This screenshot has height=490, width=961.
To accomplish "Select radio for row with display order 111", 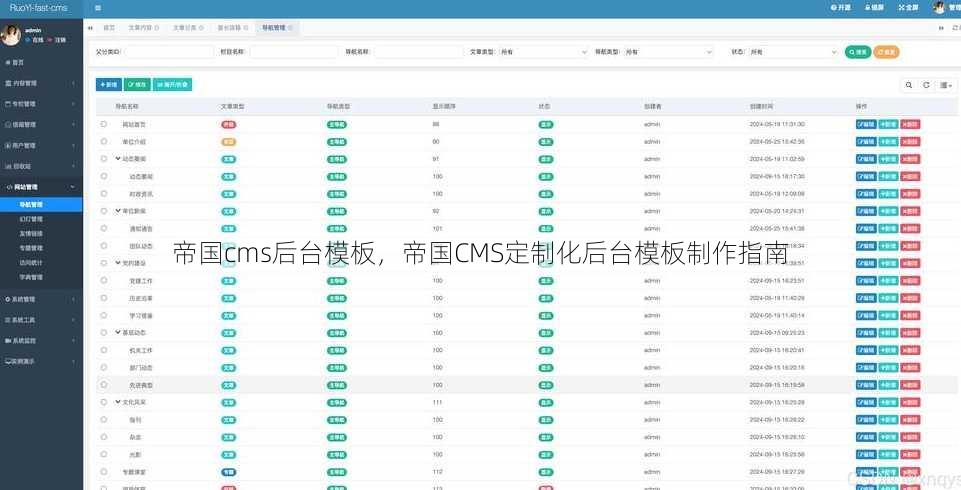I will point(104,402).
